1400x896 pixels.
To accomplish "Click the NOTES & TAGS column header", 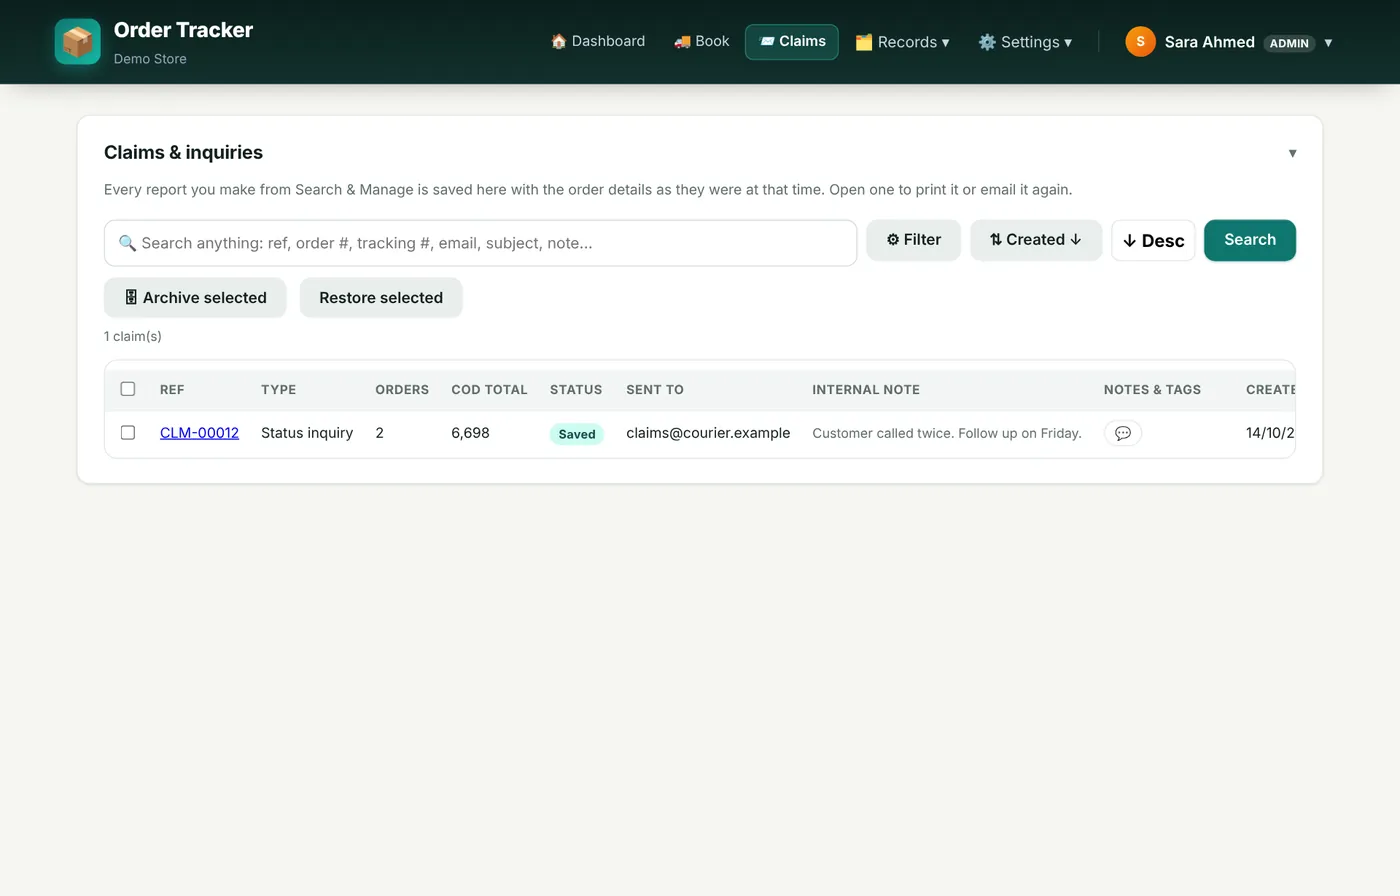I will [1152, 390].
